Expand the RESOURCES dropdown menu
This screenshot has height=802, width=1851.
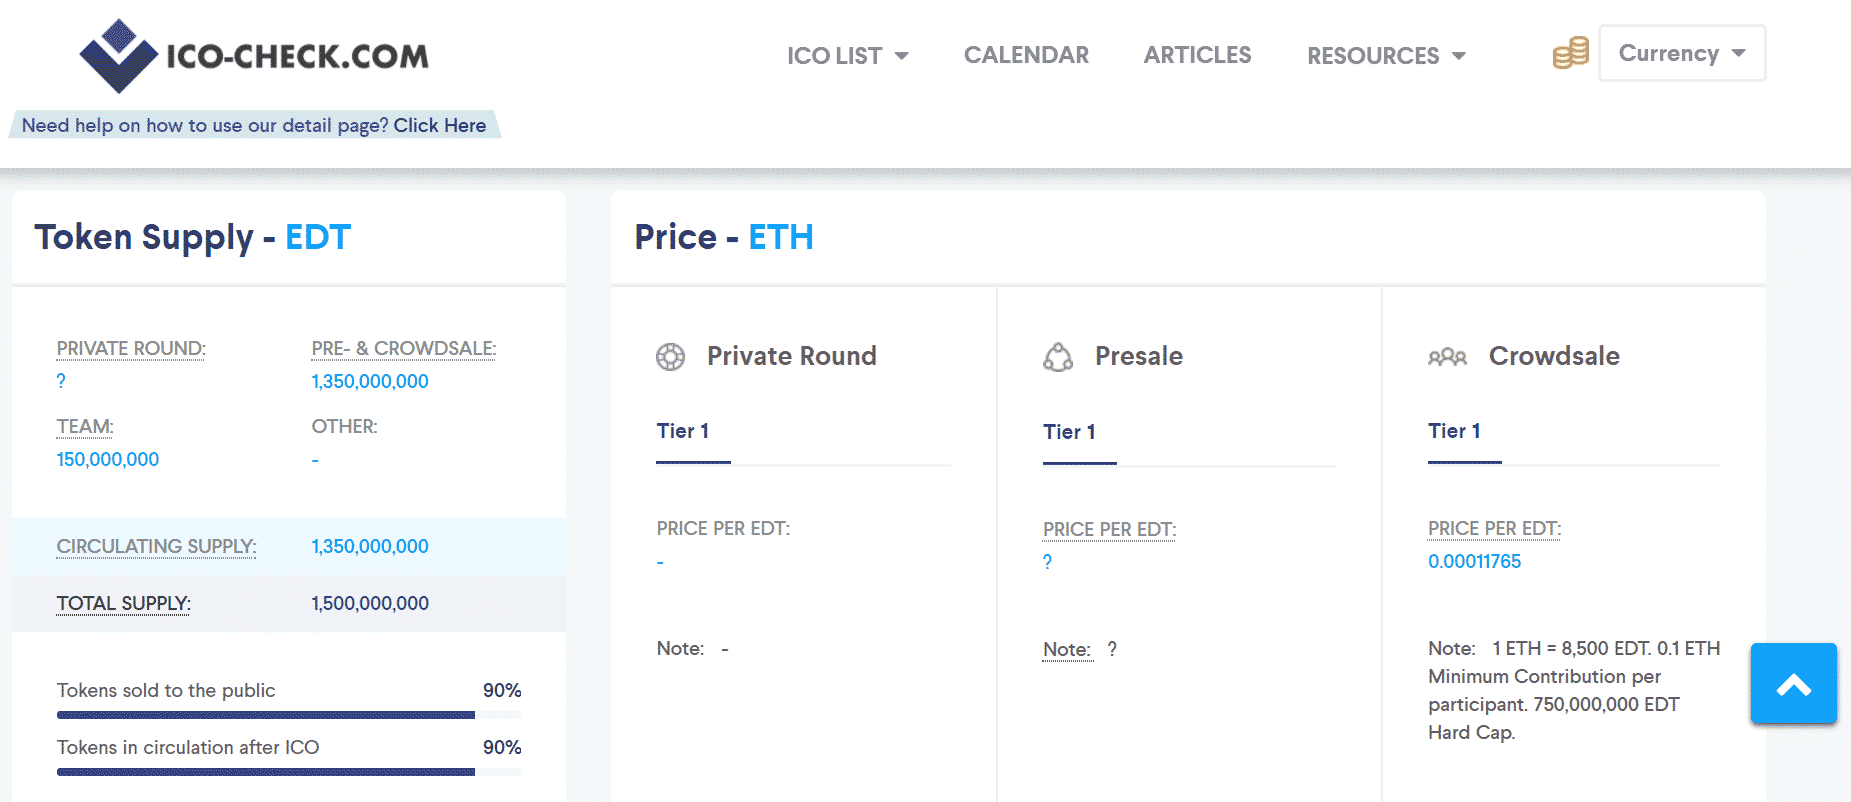click(1386, 56)
